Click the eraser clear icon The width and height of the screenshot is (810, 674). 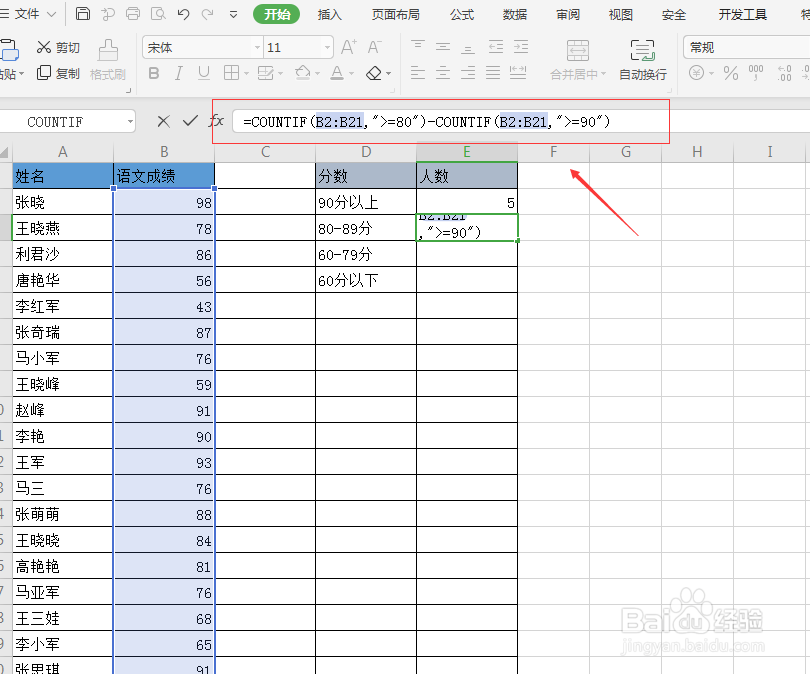(373, 73)
